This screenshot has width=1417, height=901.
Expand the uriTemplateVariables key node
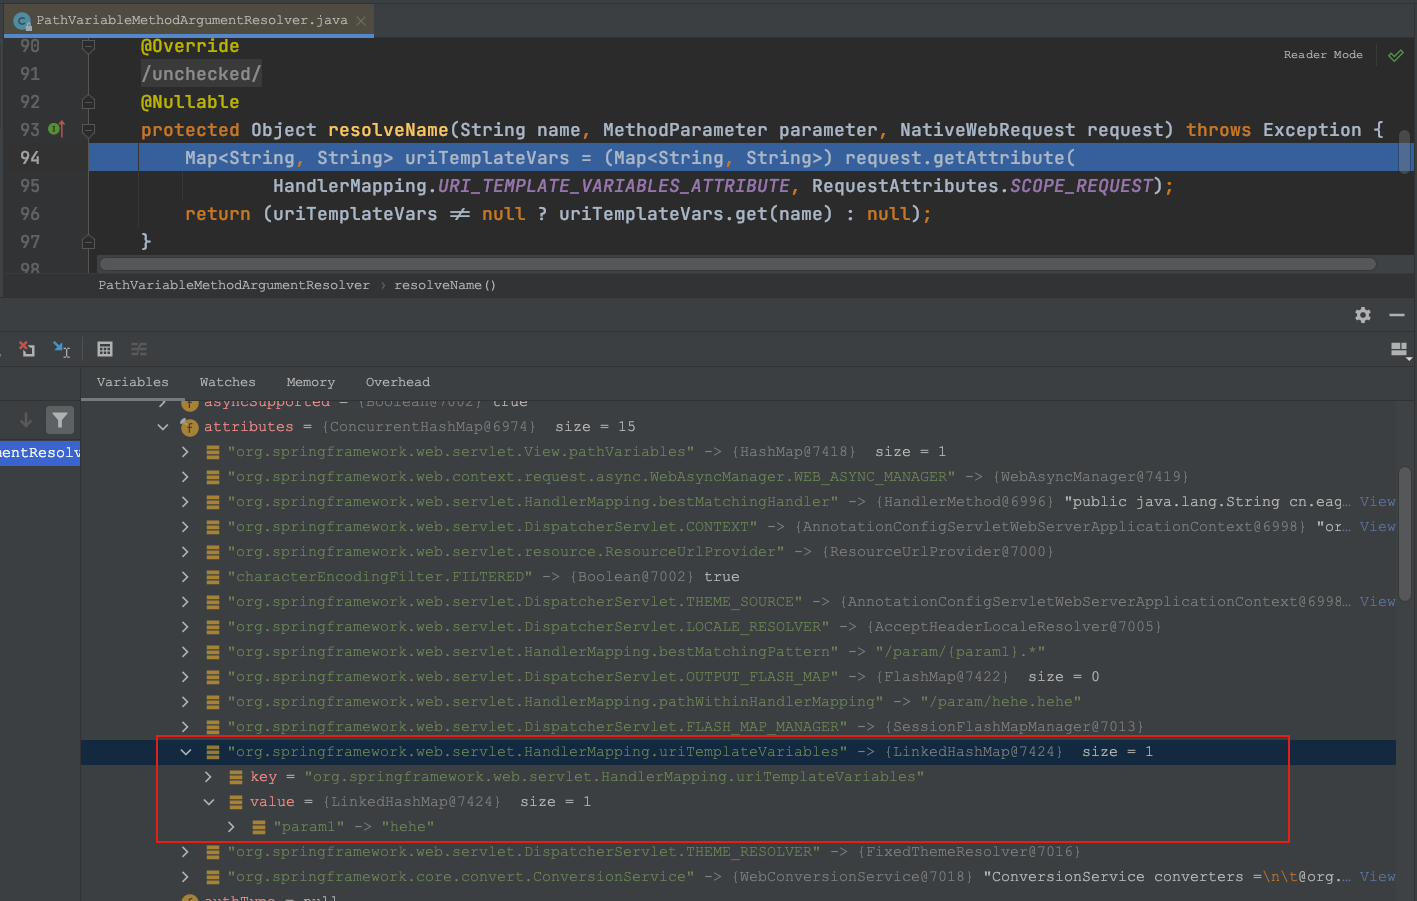(x=208, y=776)
